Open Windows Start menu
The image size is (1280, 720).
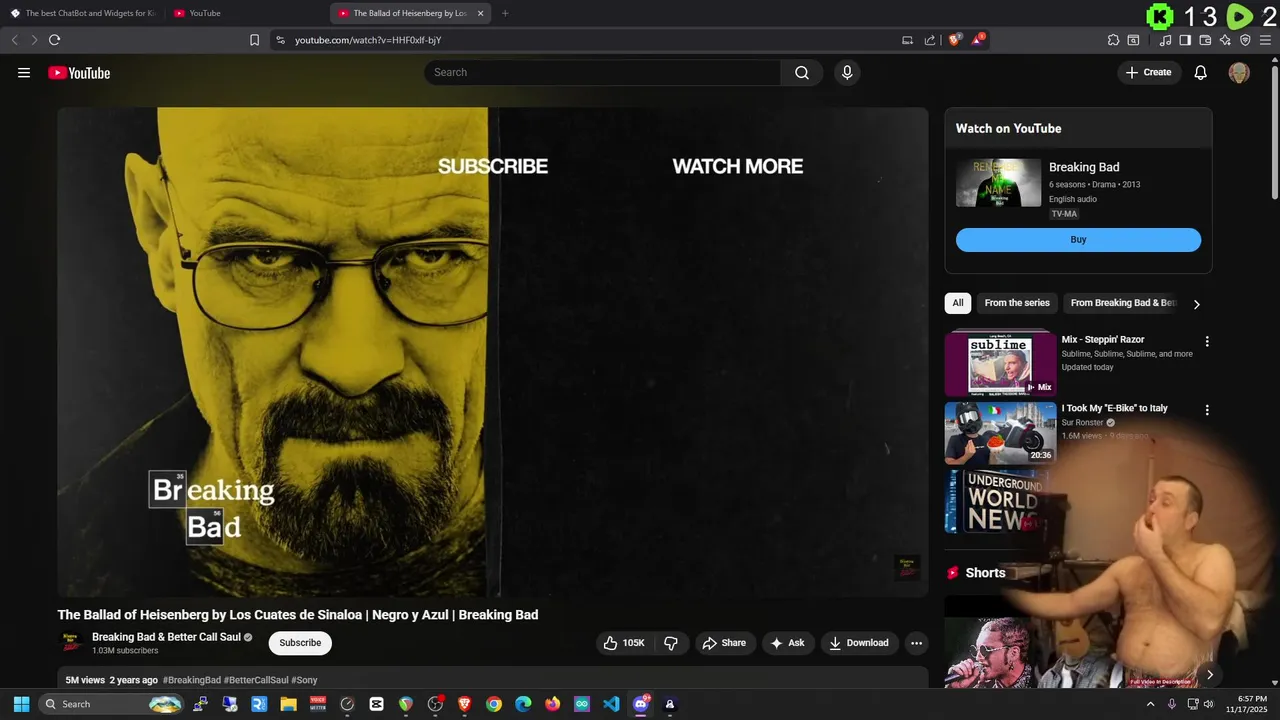[21, 704]
